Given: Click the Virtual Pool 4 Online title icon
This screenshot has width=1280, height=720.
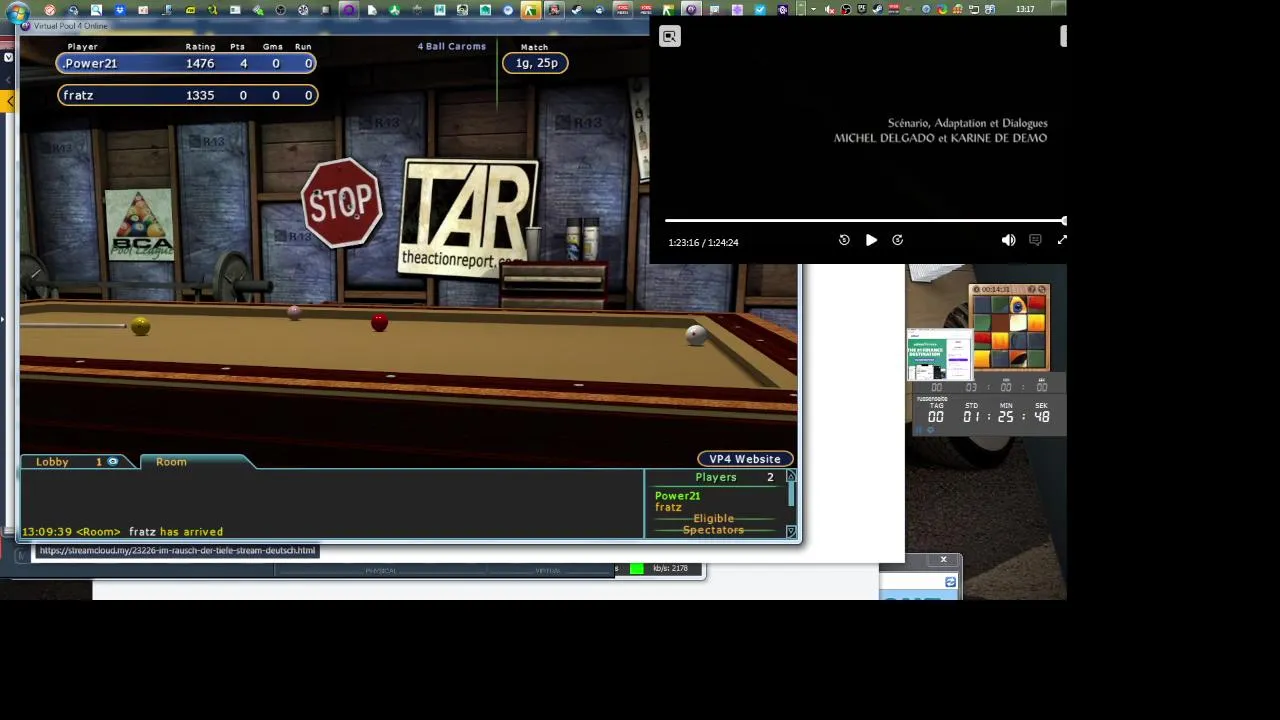Looking at the screenshot, I should tap(26, 26).
